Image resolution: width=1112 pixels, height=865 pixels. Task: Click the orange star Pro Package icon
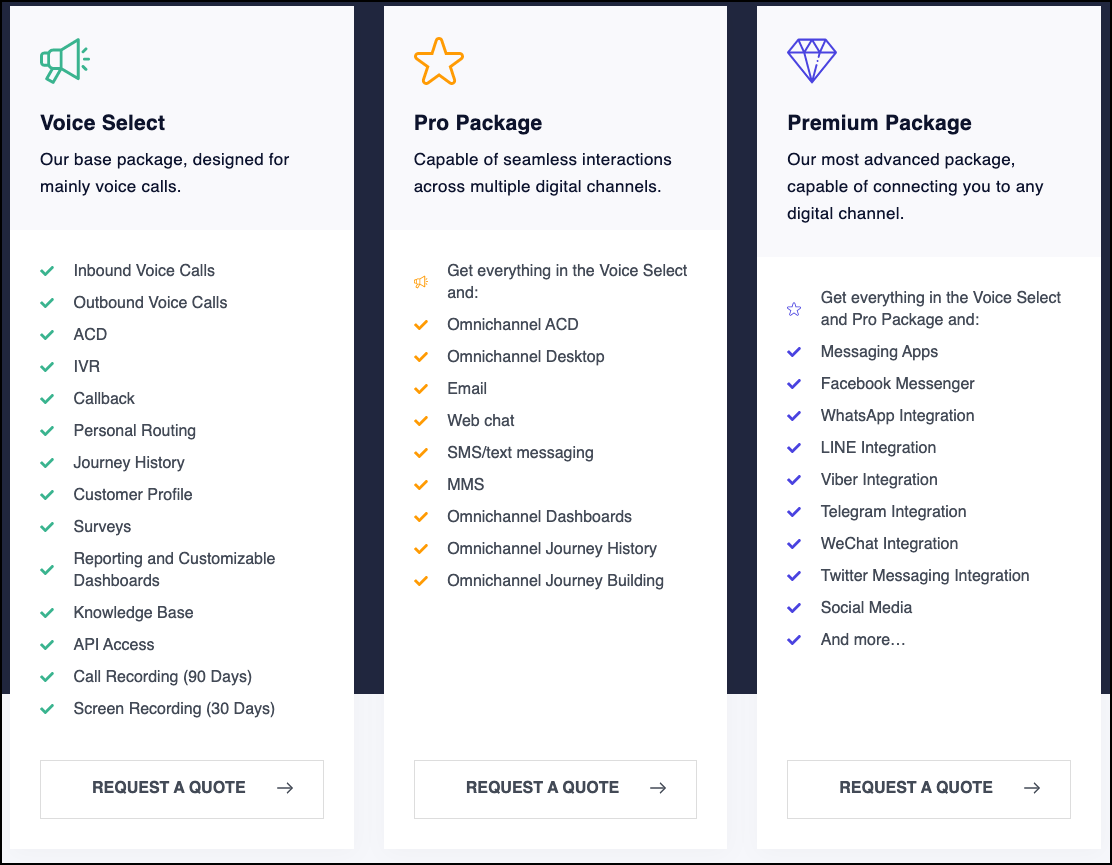[x=438, y=61]
